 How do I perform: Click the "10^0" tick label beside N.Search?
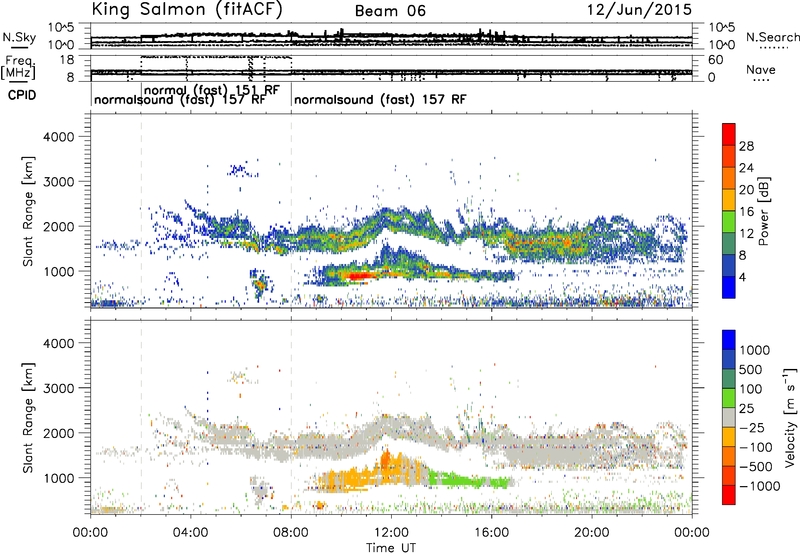[x=722, y=45]
